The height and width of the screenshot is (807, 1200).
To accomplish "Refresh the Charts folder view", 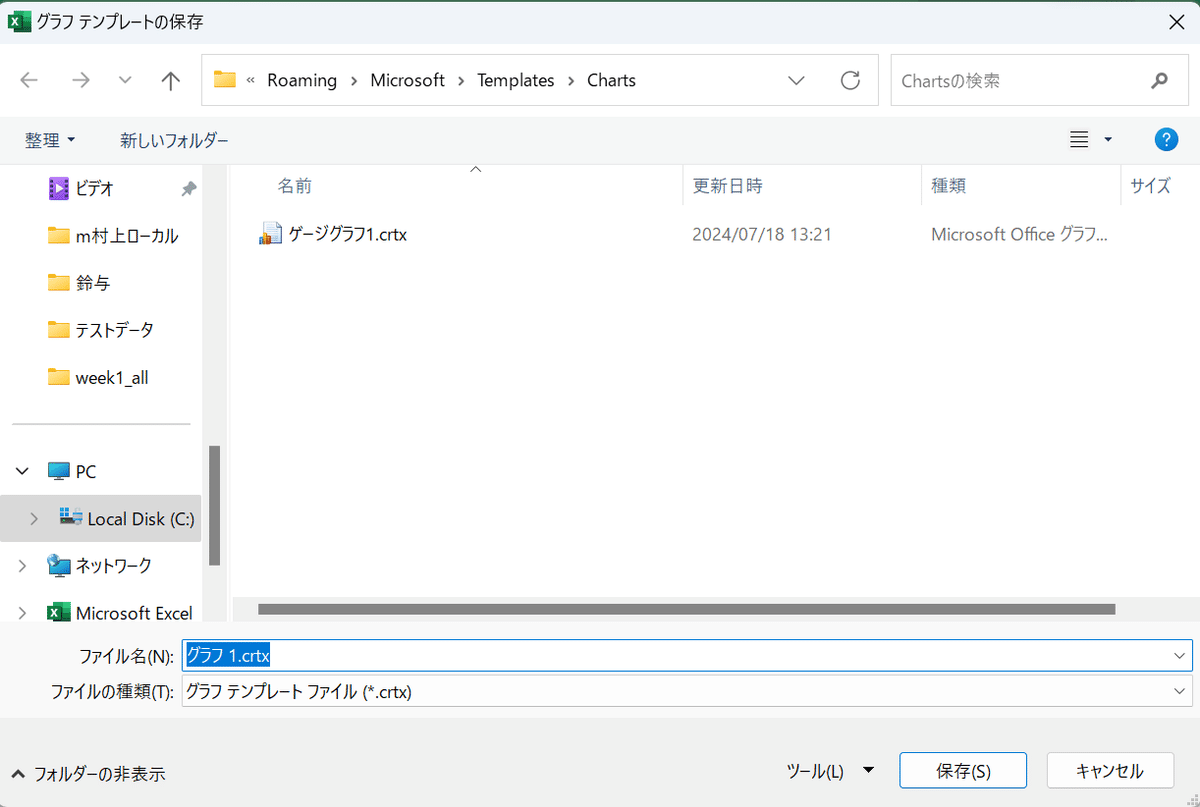I will 850,81.
